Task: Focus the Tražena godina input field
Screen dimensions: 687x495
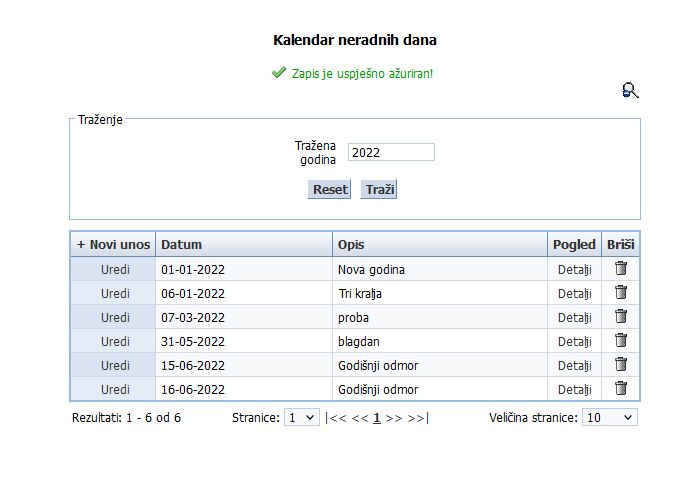Action: (x=391, y=152)
